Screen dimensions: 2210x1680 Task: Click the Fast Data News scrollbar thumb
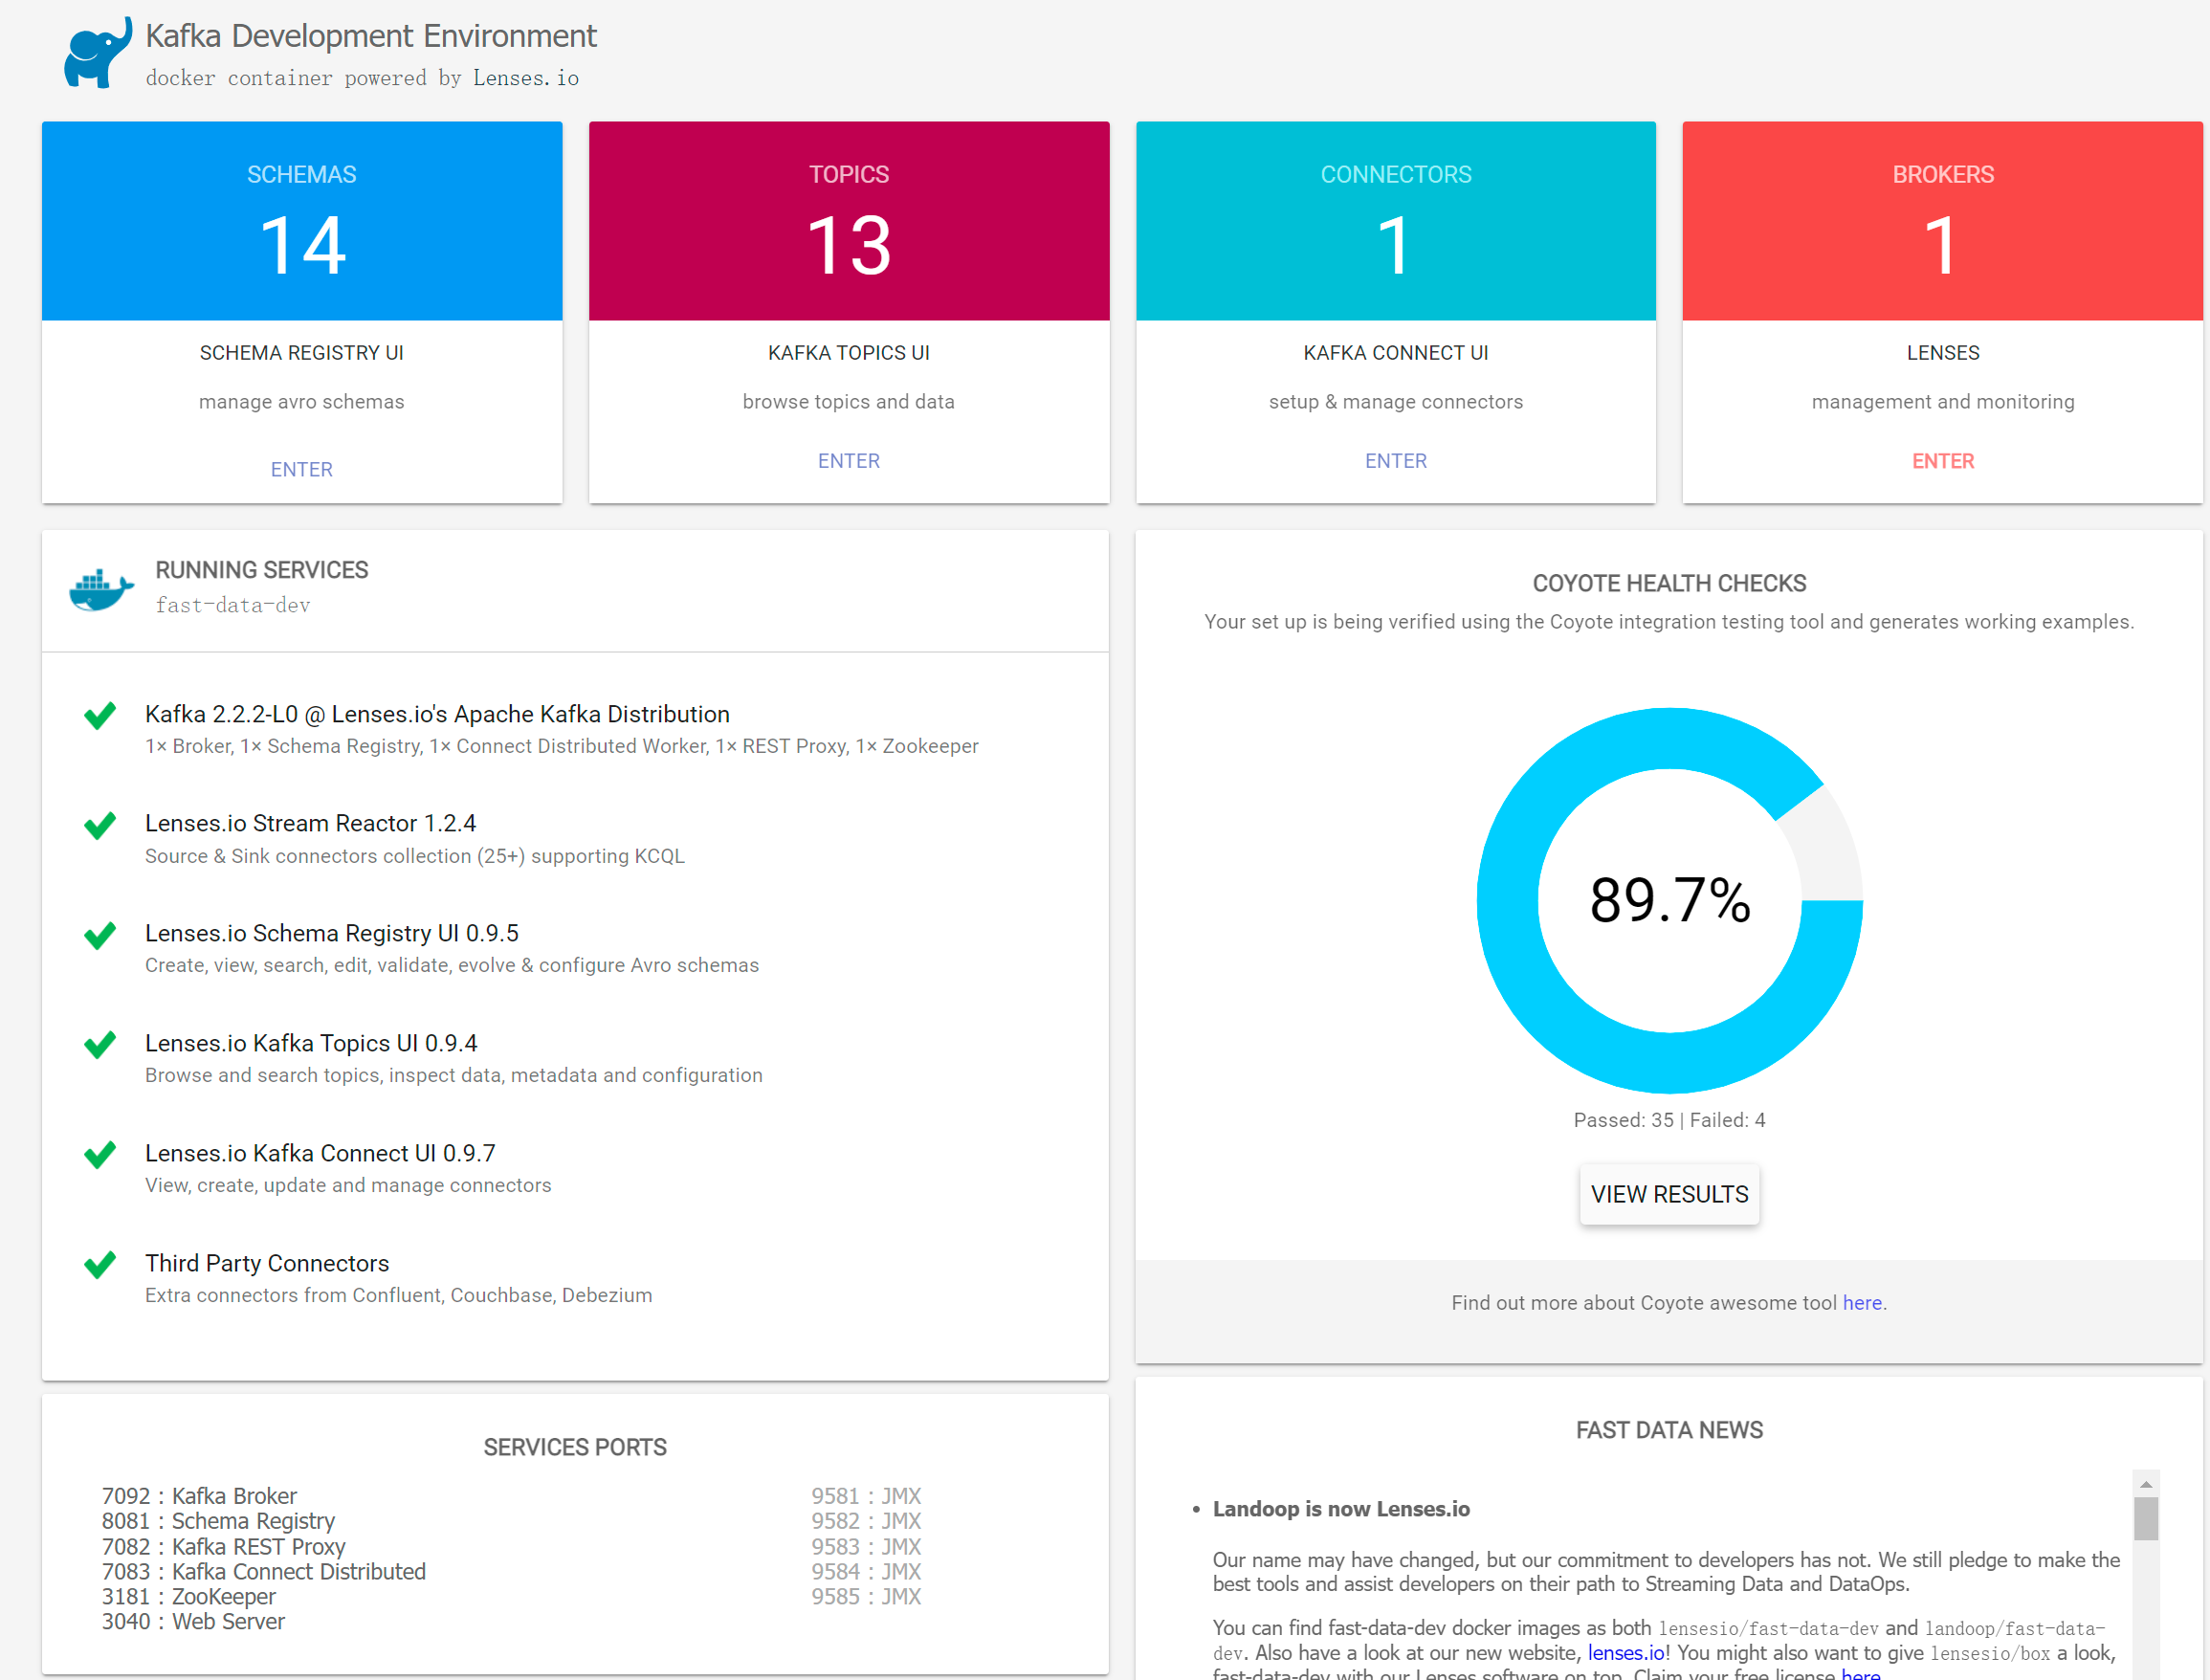tap(2145, 1518)
